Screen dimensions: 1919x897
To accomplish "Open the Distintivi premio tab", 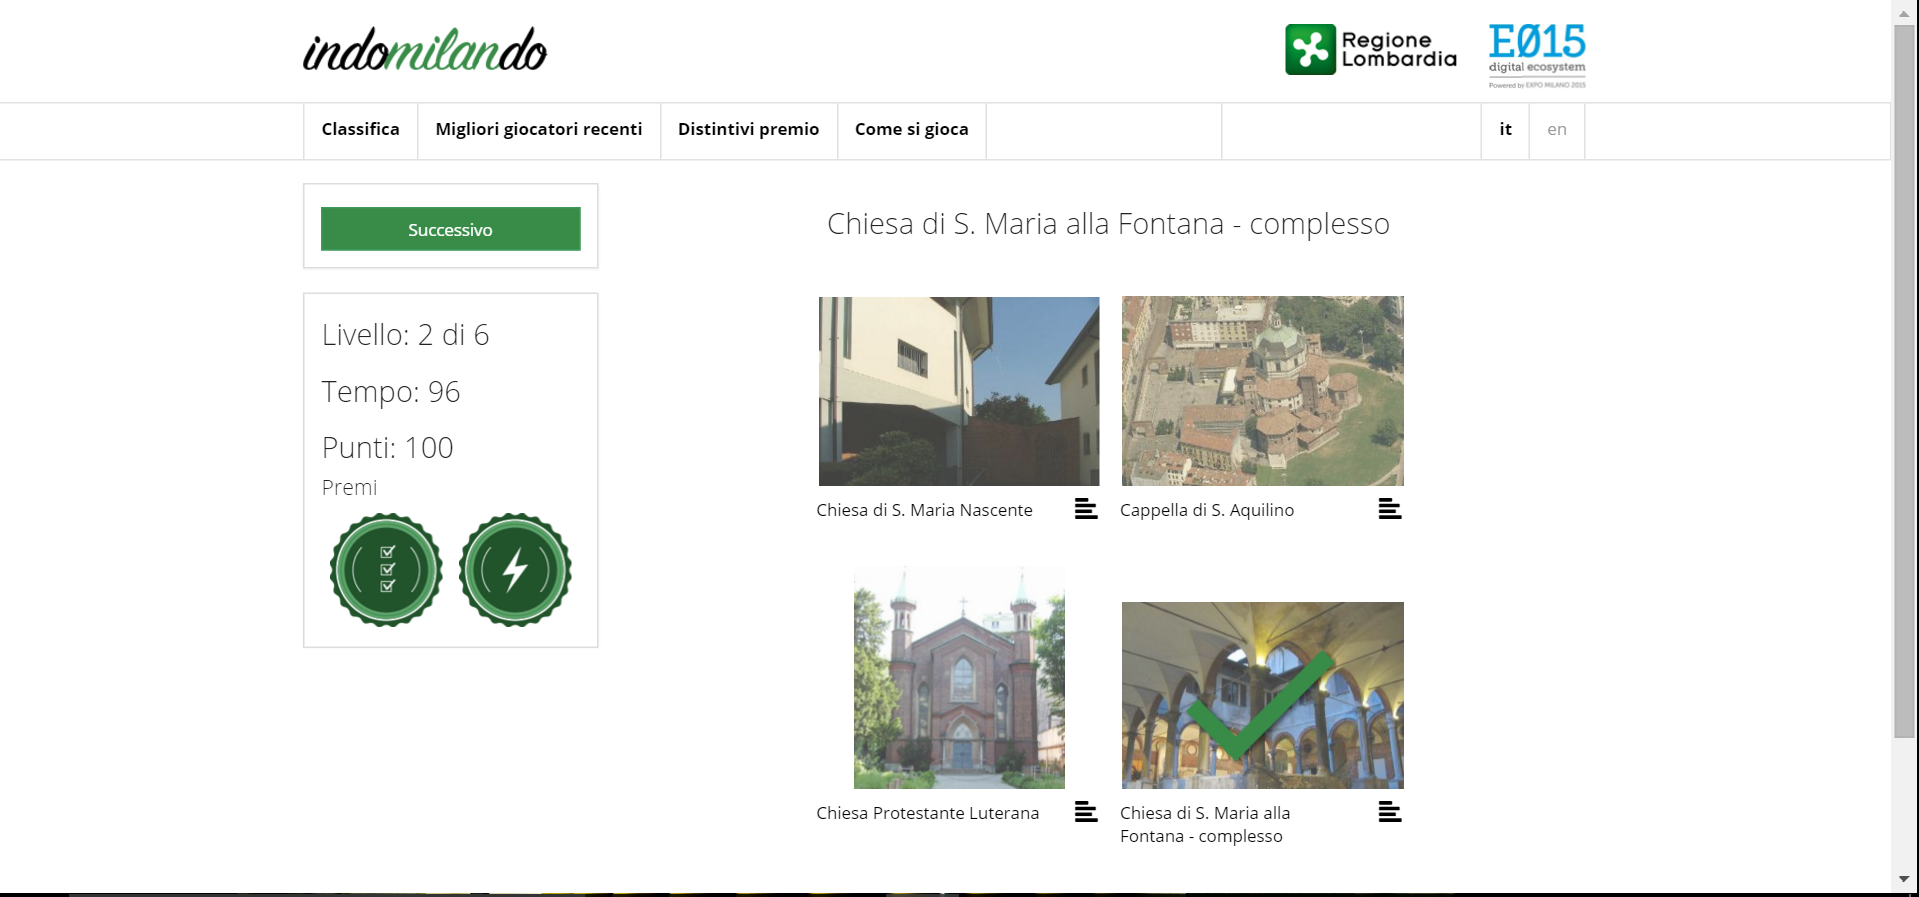I will 748,130.
